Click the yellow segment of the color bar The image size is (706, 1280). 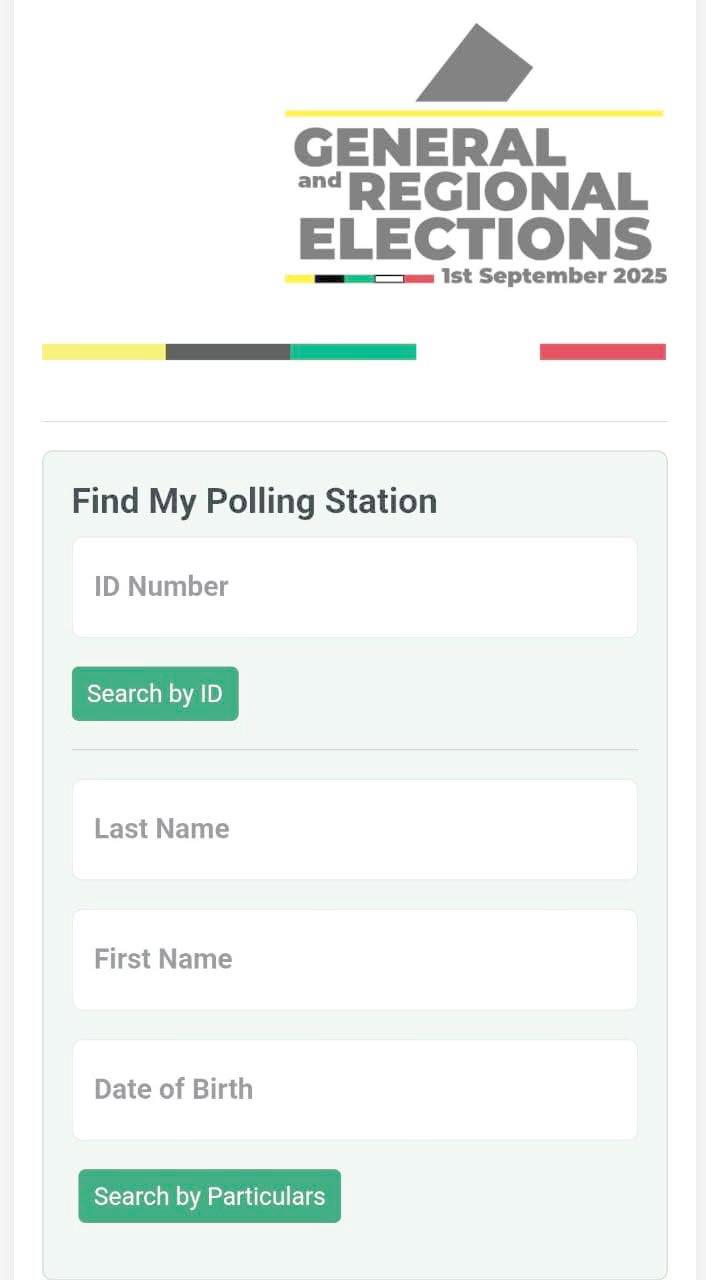[103, 352]
